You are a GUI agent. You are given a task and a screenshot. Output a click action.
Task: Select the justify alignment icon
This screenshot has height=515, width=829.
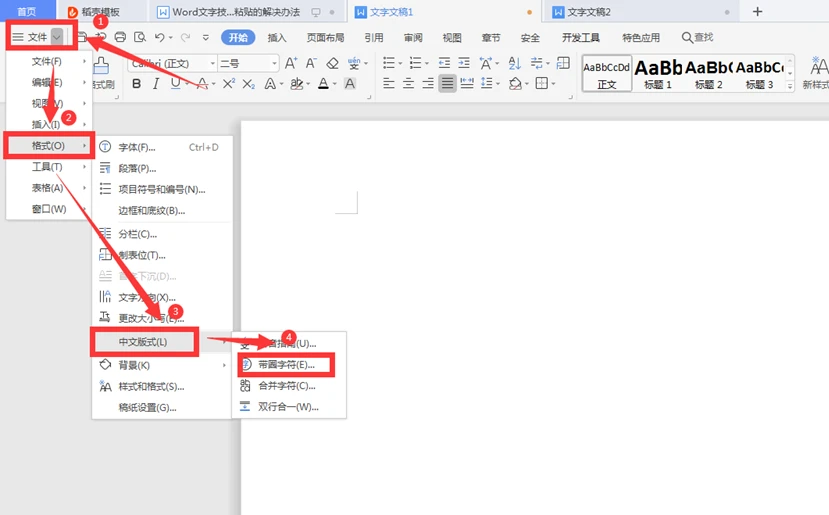(x=448, y=84)
